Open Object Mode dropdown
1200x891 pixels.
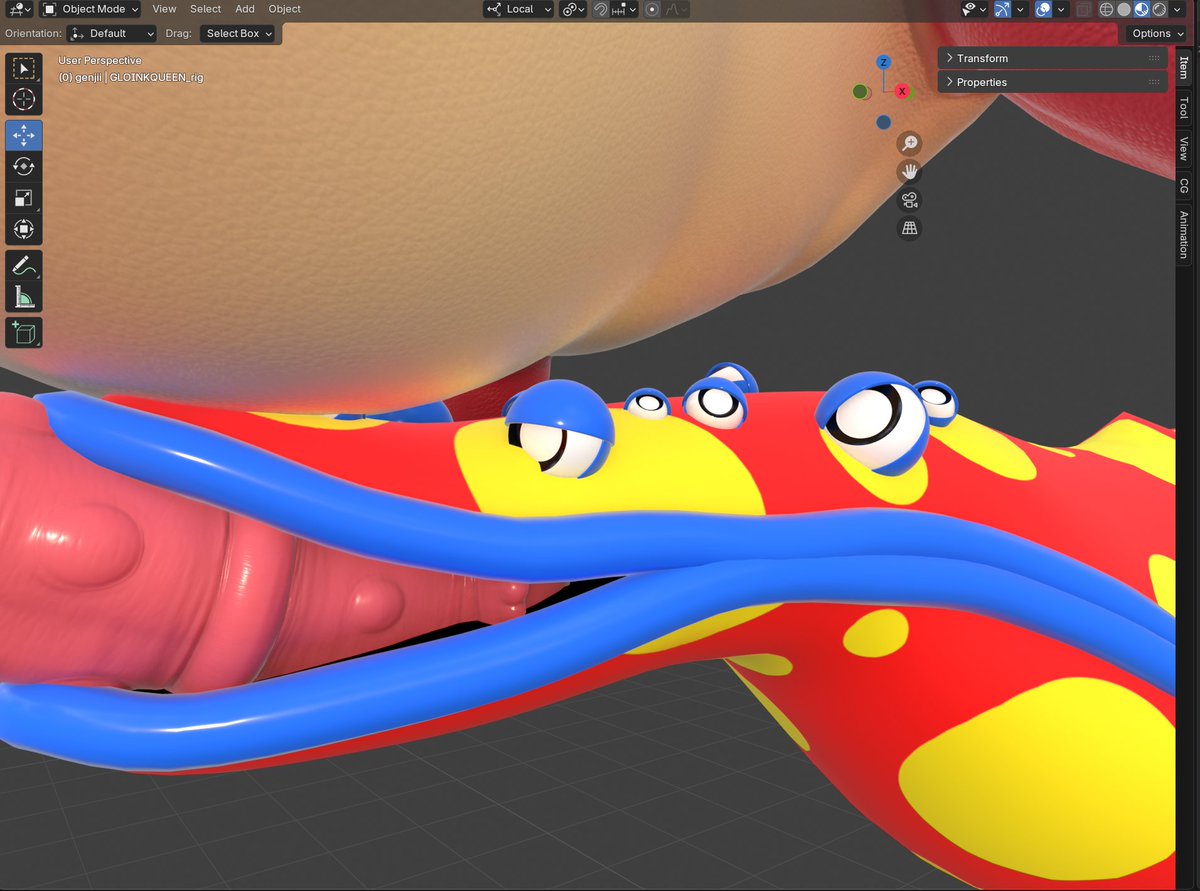coord(91,9)
